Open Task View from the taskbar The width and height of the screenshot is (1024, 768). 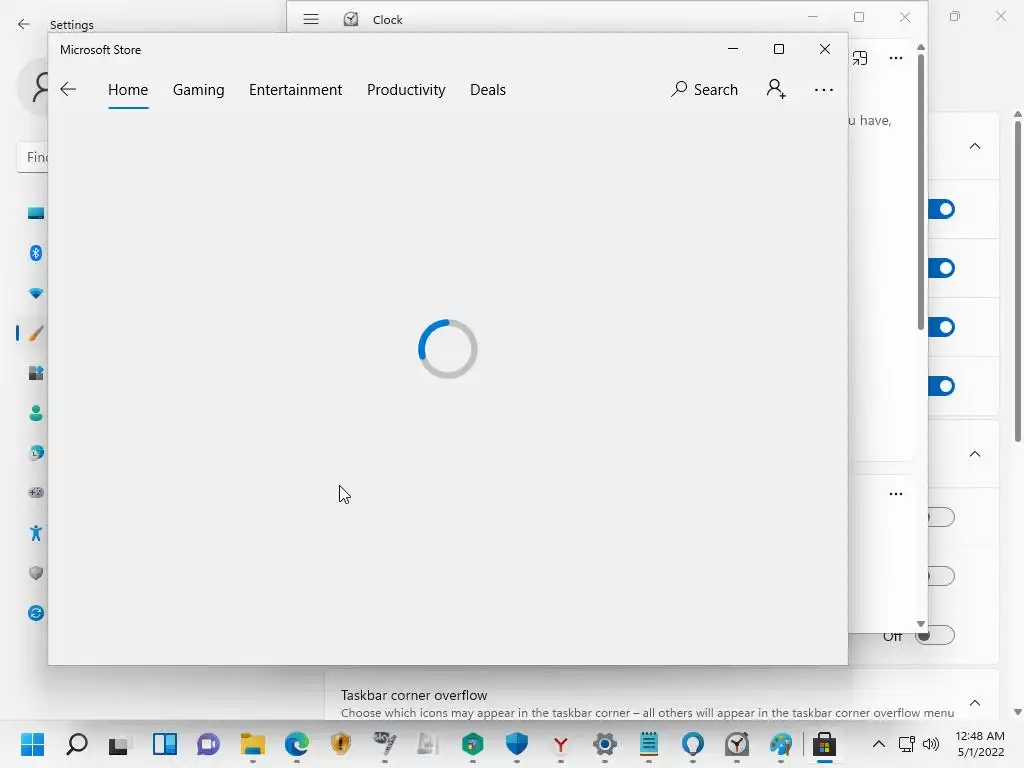coord(120,744)
